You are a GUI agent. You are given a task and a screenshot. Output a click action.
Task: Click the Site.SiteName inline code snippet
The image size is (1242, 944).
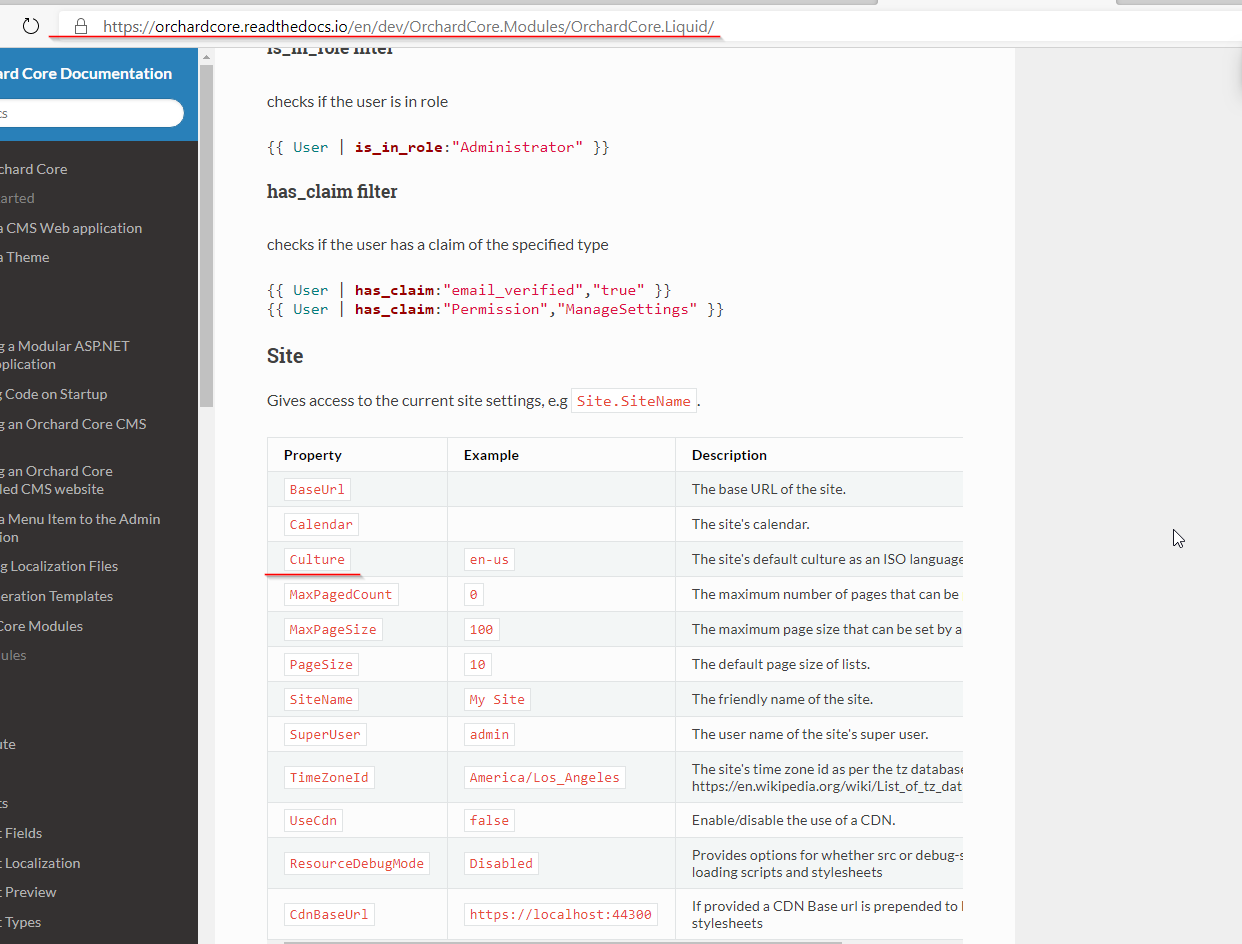point(633,400)
